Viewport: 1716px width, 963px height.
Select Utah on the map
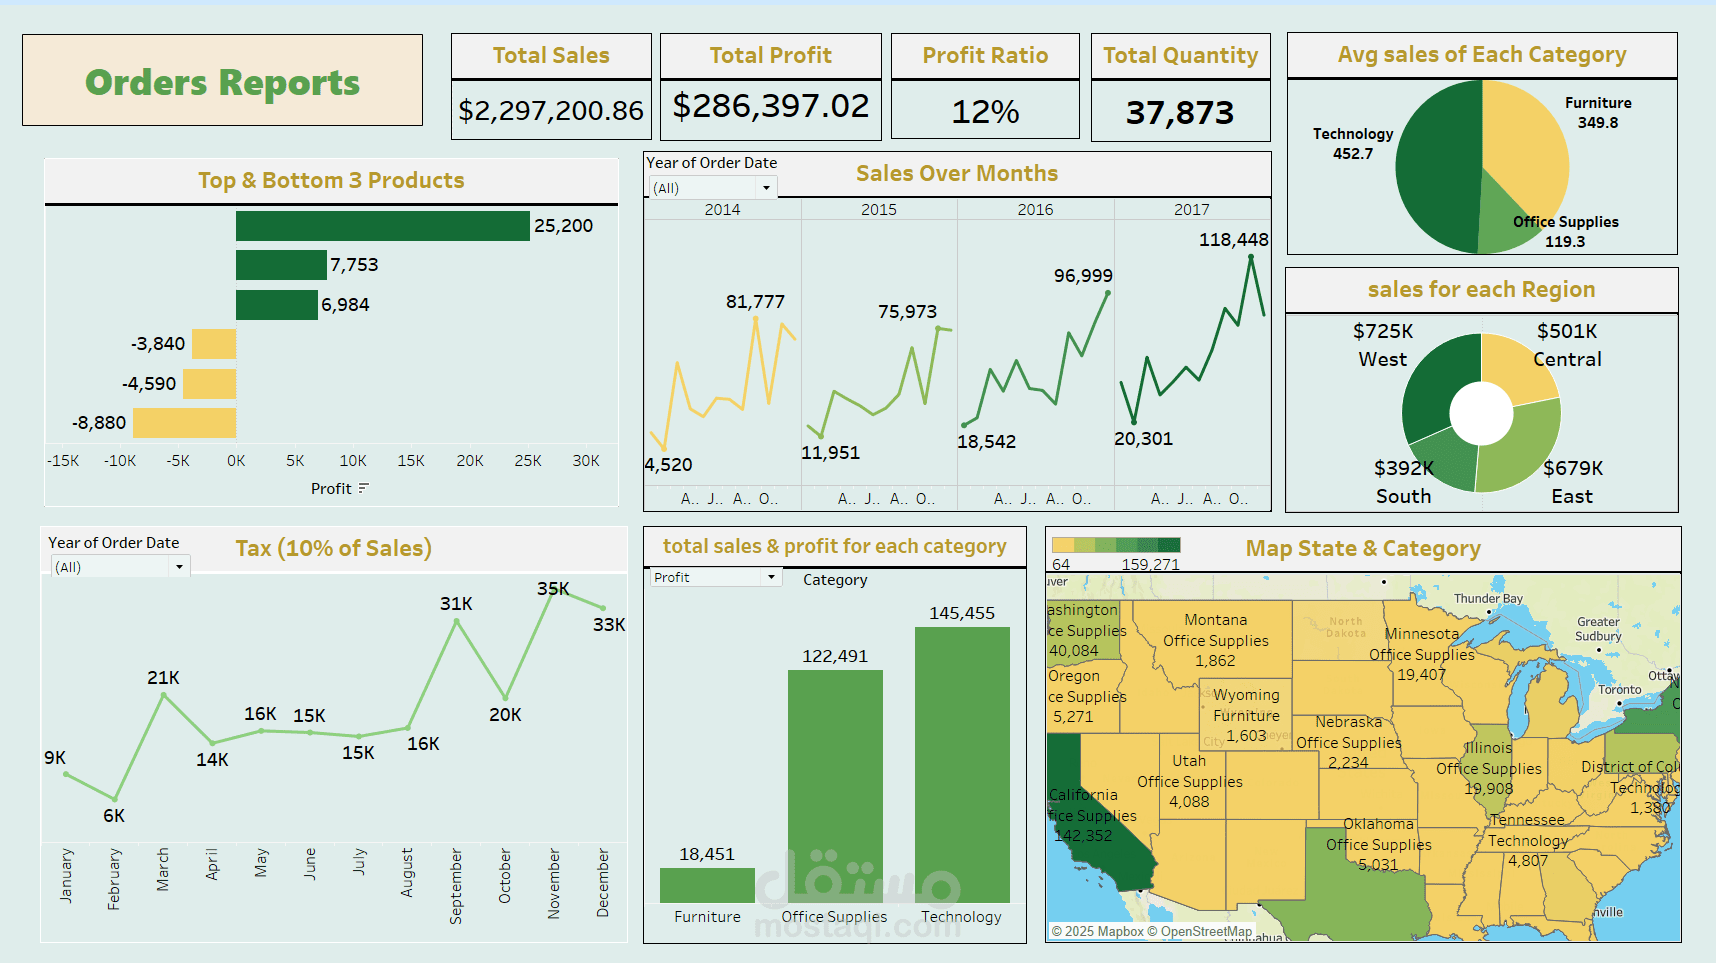1190,775
